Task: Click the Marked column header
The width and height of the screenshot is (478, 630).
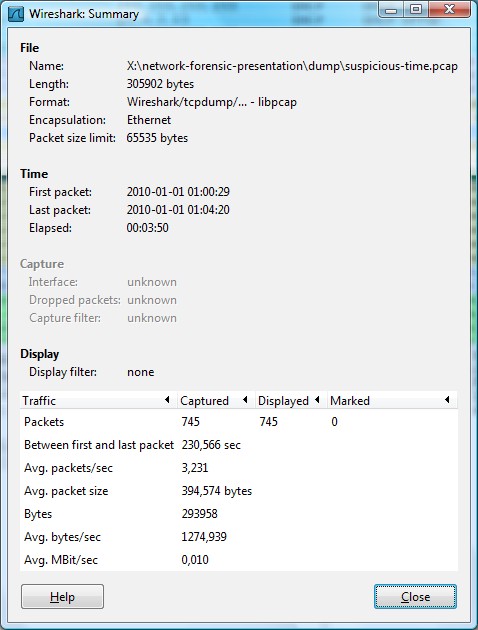Action: click(392, 400)
